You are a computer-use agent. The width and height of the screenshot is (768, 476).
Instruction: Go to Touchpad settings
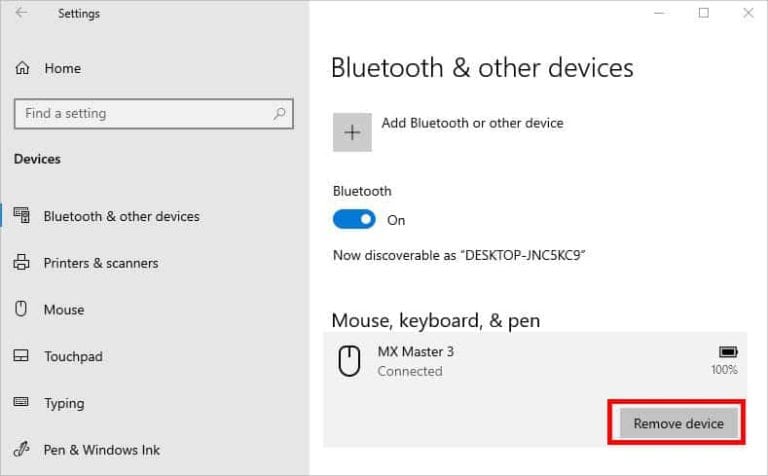73,356
